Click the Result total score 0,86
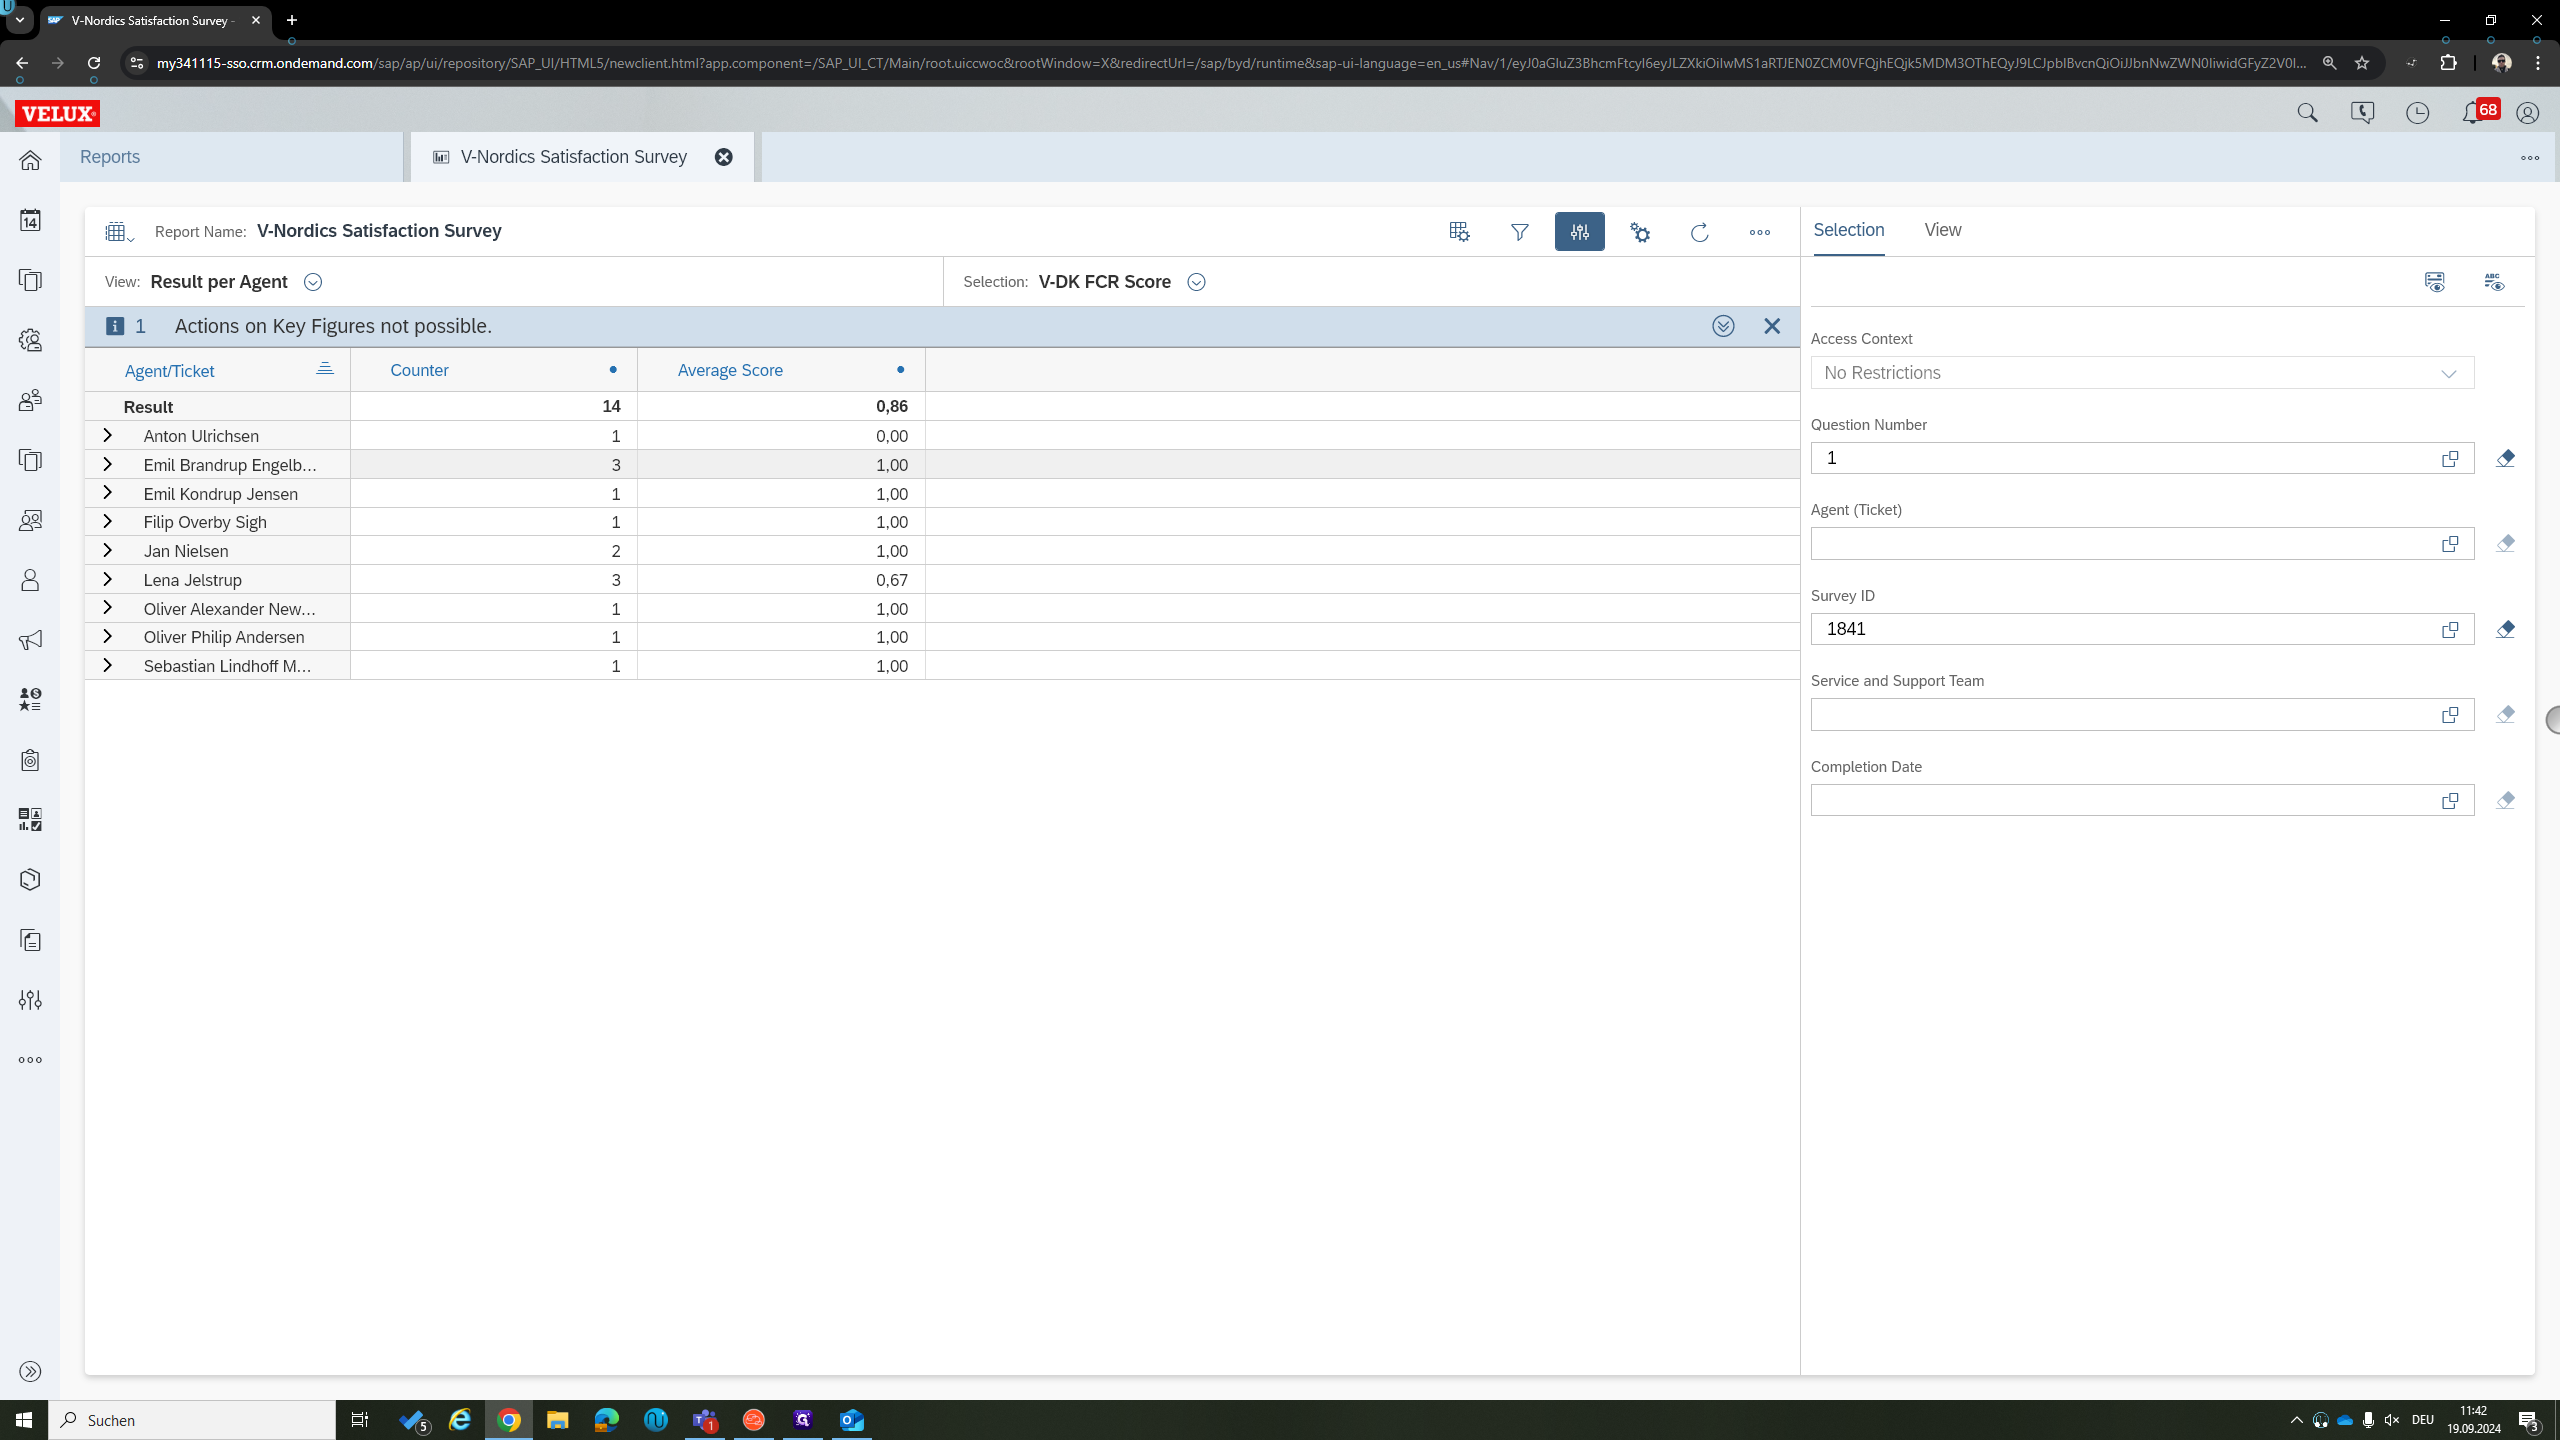 tap(891, 407)
